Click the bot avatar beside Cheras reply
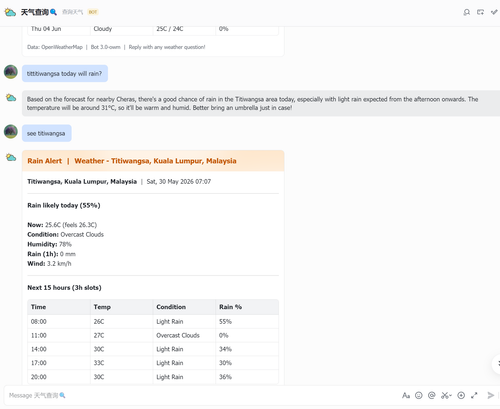Viewport: 500px width, 409px height. 11,98
